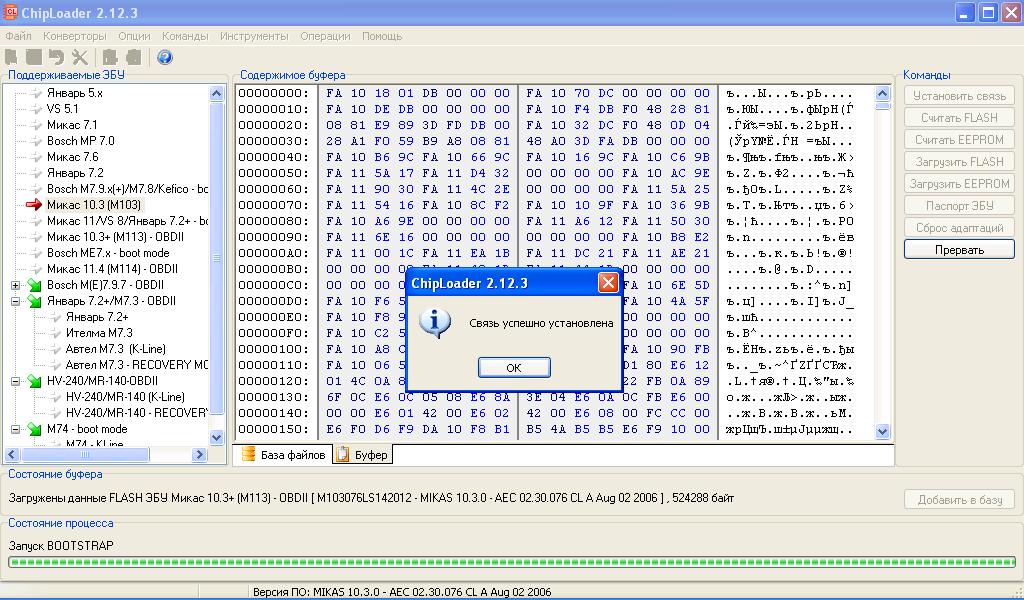
Task: Click the first grey folder icon after the toolbar separator
Action: click(x=110, y=57)
